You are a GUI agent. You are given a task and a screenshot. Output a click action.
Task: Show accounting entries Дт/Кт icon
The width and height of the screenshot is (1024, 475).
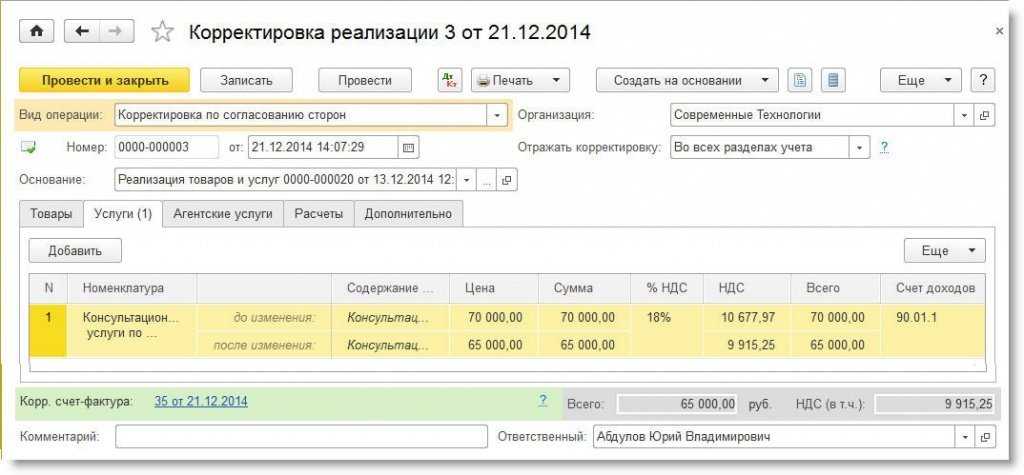click(450, 81)
